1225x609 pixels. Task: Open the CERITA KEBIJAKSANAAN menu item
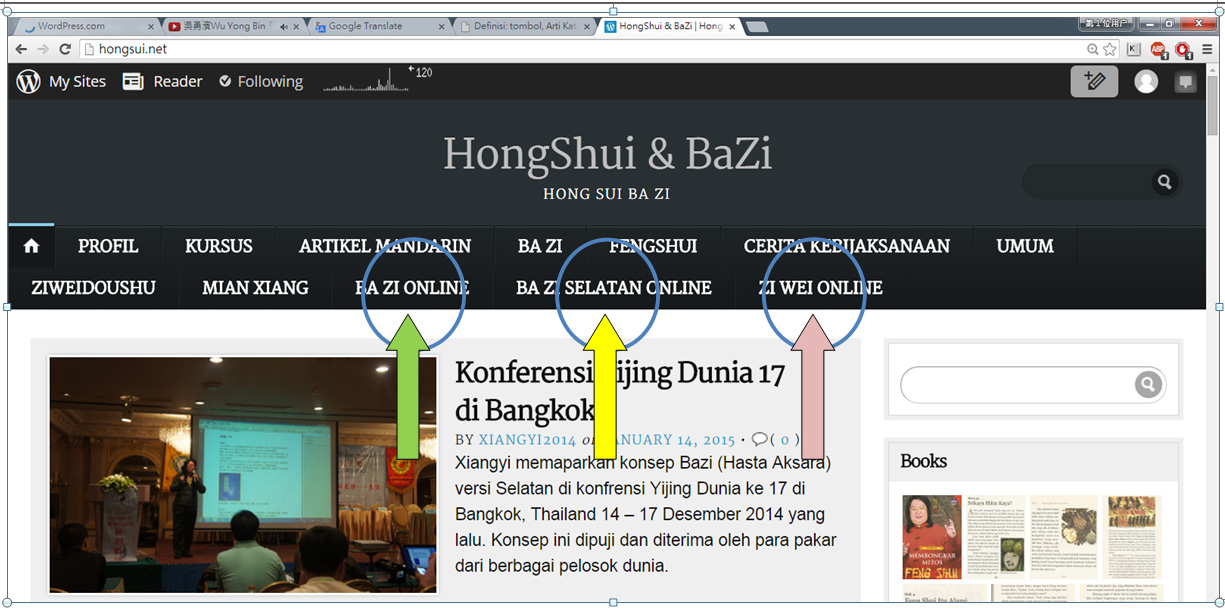click(847, 246)
